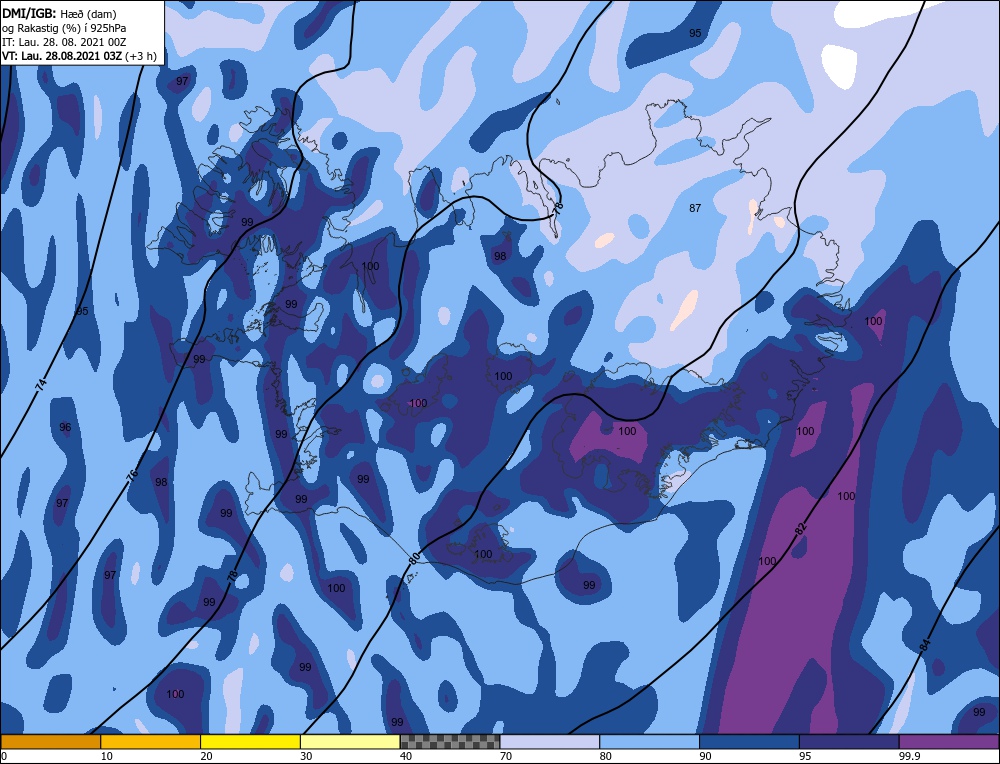Image resolution: width=1000 pixels, height=764 pixels.
Task: Pick the lavender 70–80 legend swatch
Action: [x=550, y=742]
